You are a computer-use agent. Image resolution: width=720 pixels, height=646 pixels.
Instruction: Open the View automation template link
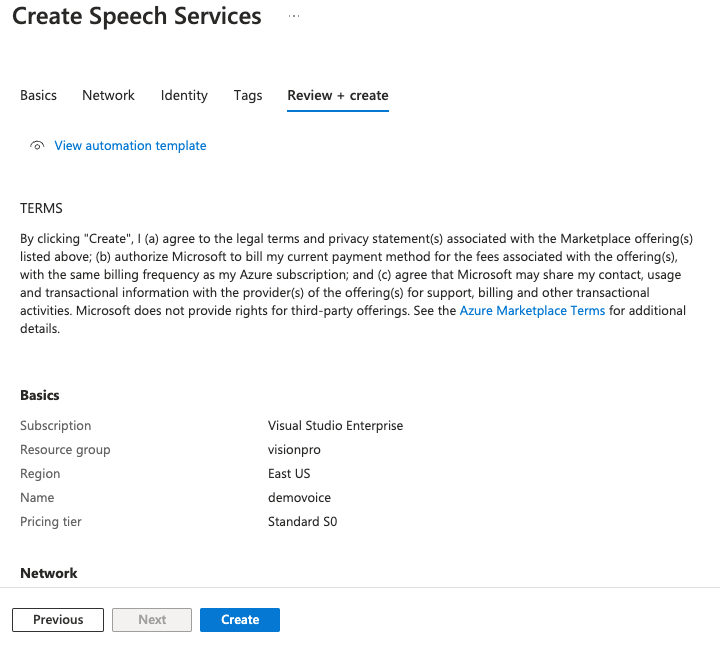coord(130,146)
